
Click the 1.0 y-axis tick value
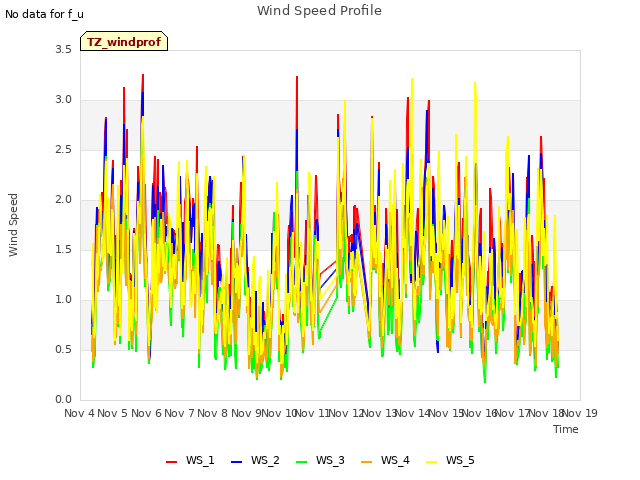(63, 300)
